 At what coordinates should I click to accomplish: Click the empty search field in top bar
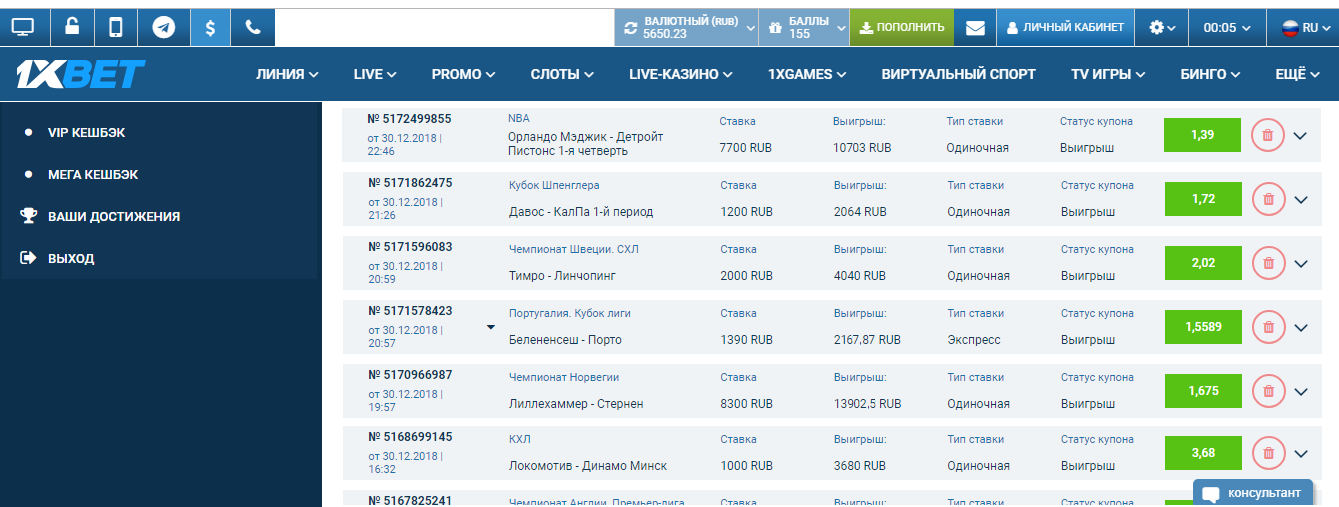(444, 28)
